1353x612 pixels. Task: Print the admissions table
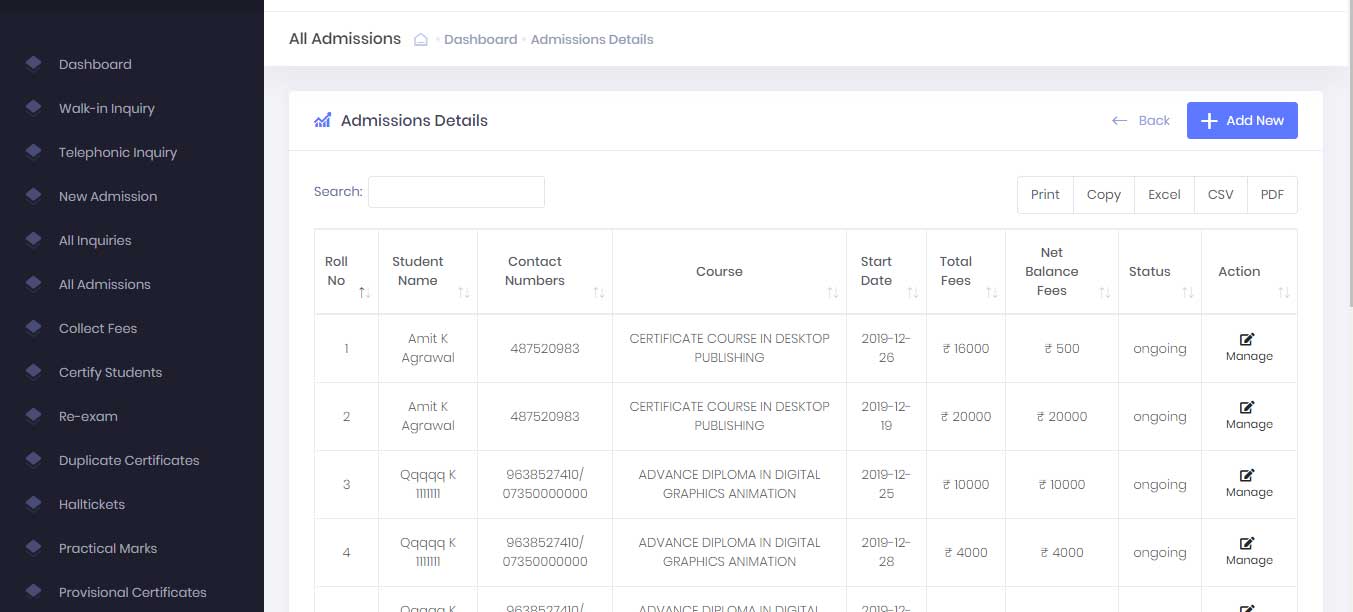click(1045, 195)
